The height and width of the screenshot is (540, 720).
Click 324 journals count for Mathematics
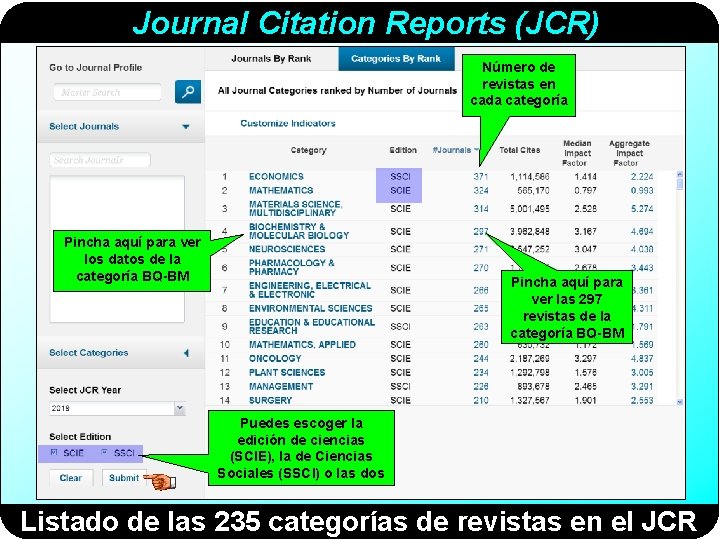[x=481, y=190]
